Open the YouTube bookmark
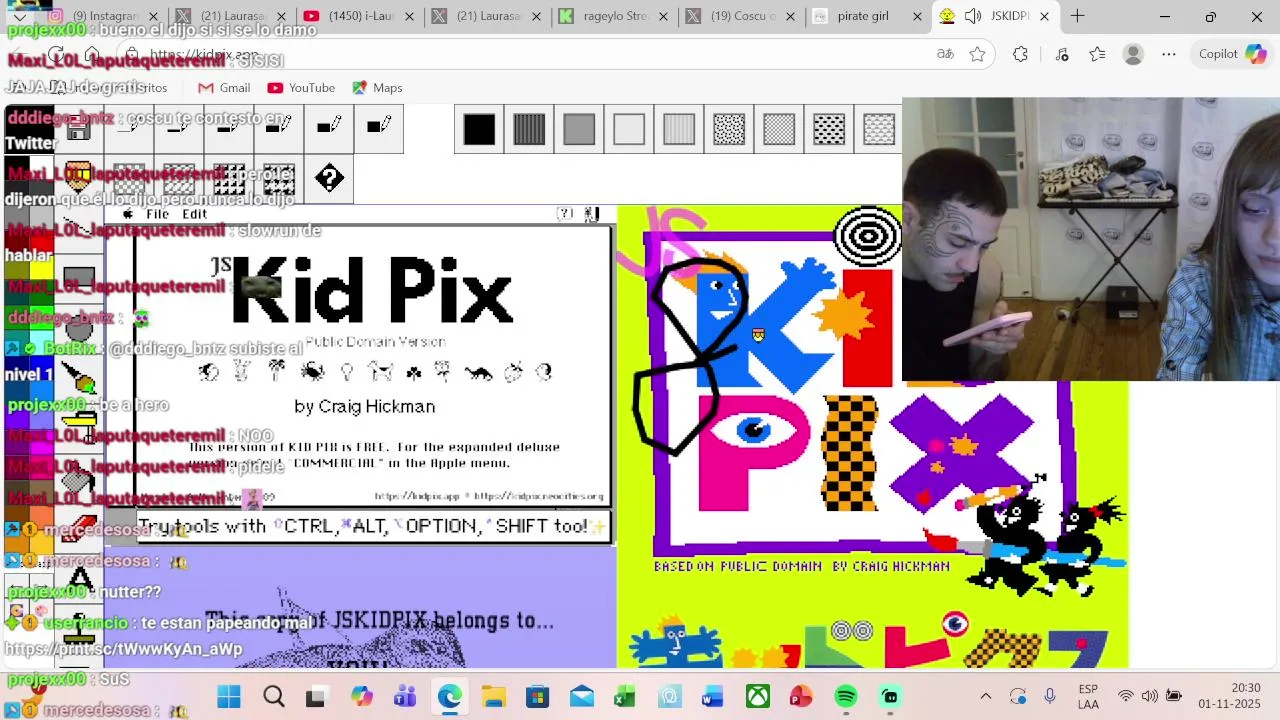Image resolution: width=1280 pixels, height=720 pixels. 301,88
